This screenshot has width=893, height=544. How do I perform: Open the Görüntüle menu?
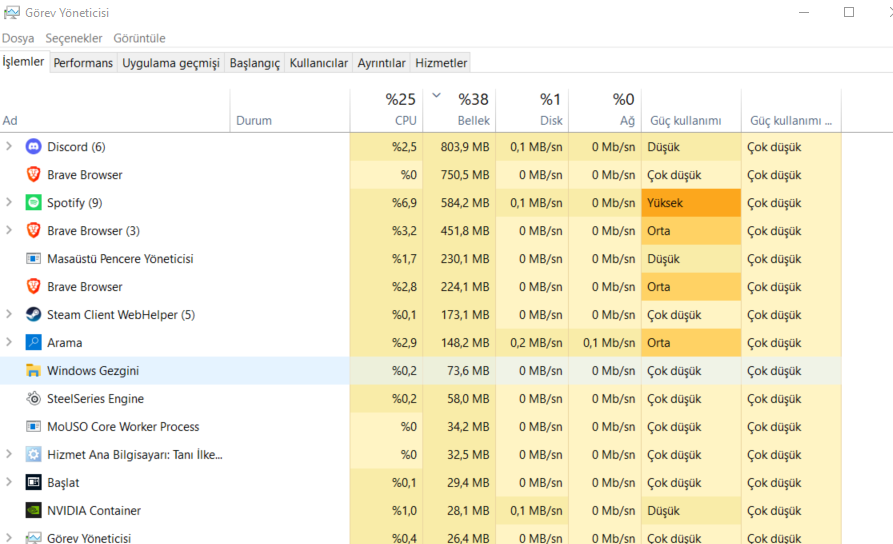coord(140,38)
